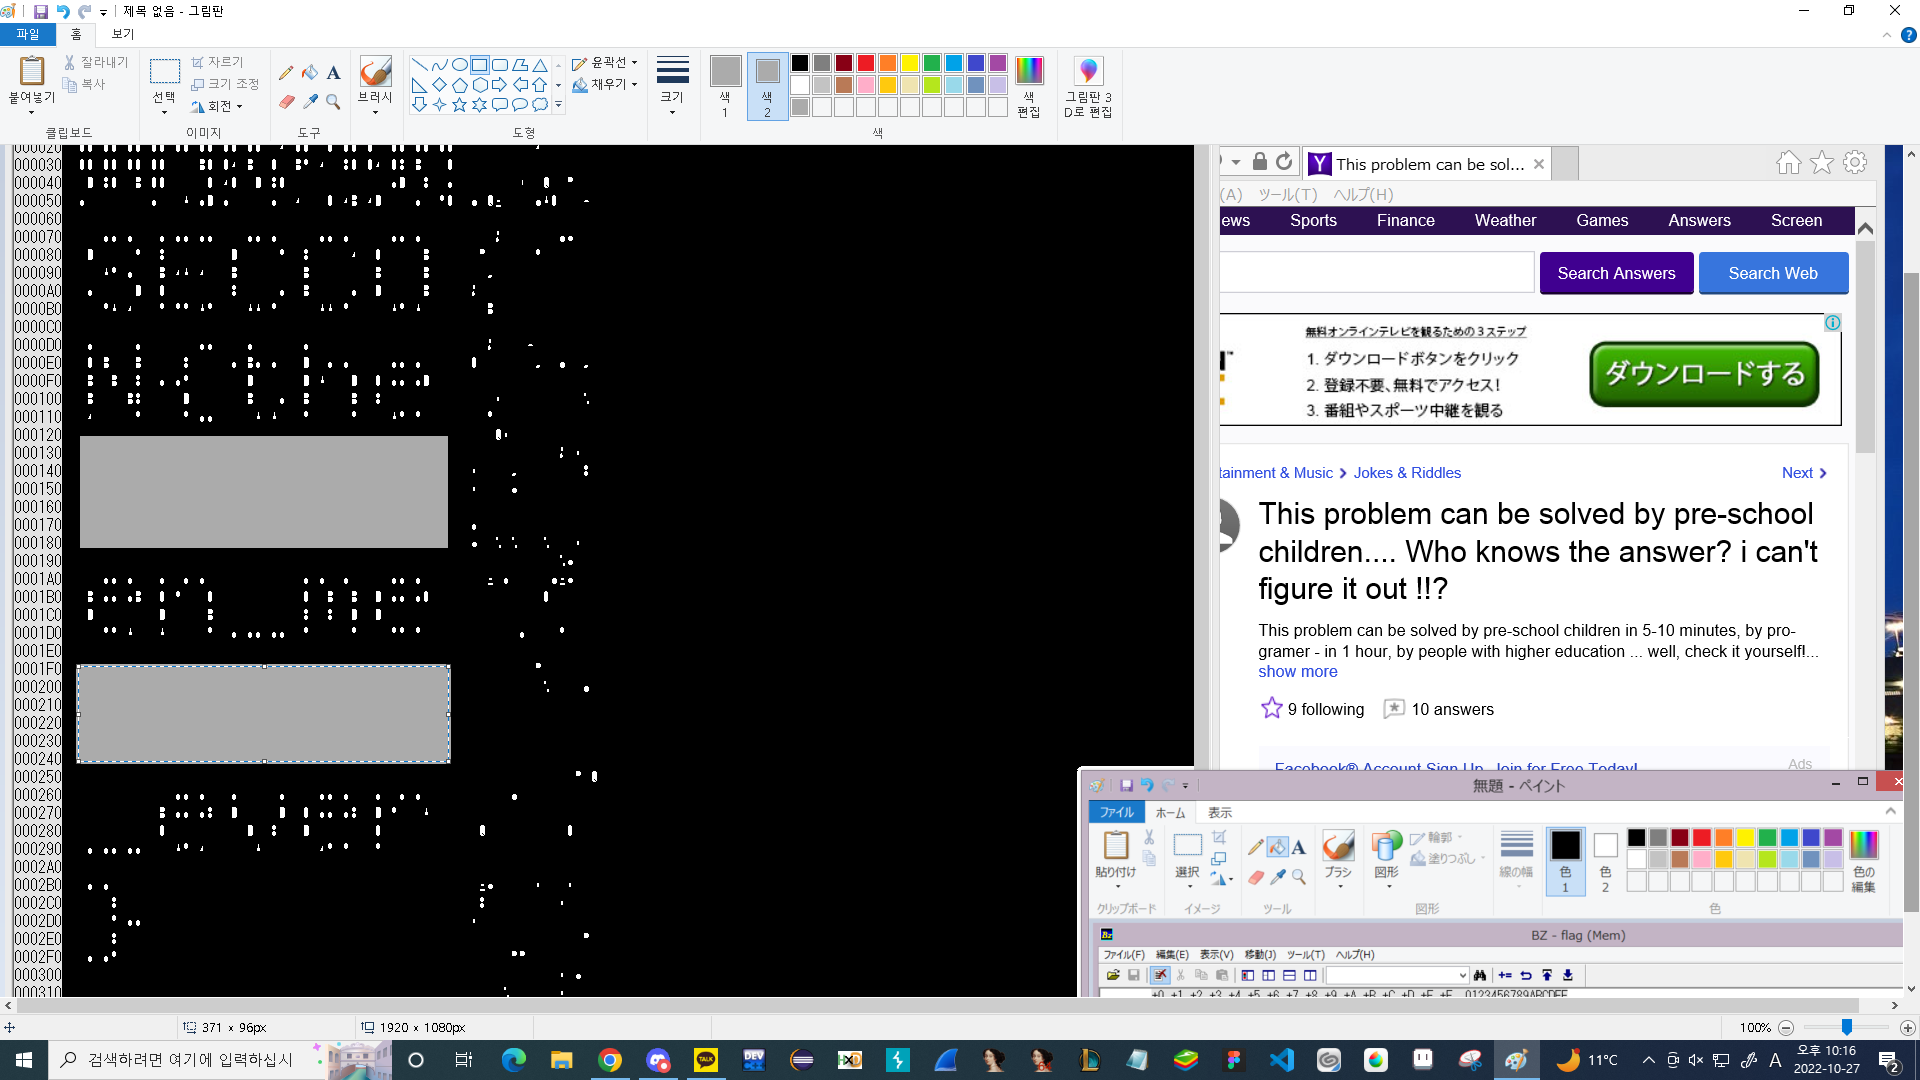Open the 색 편집 color editor
The image size is (1920, 1080).
click(x=1029, y=86)
